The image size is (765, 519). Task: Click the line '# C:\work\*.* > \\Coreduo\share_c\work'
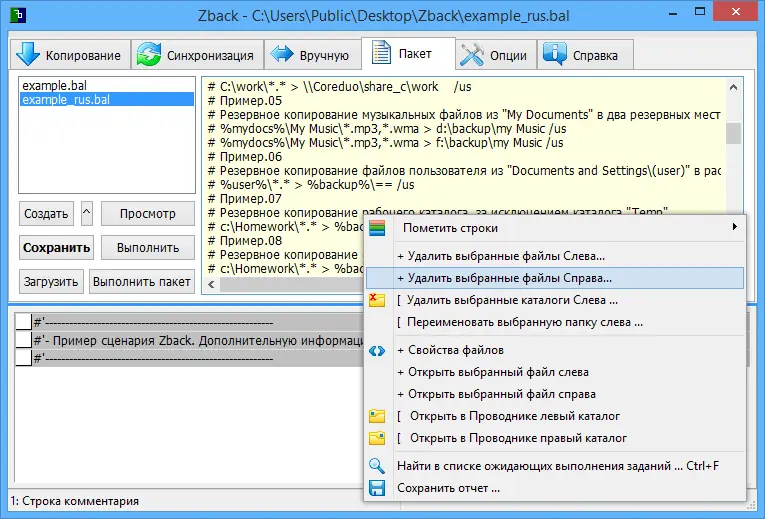(x=340, y=87)
